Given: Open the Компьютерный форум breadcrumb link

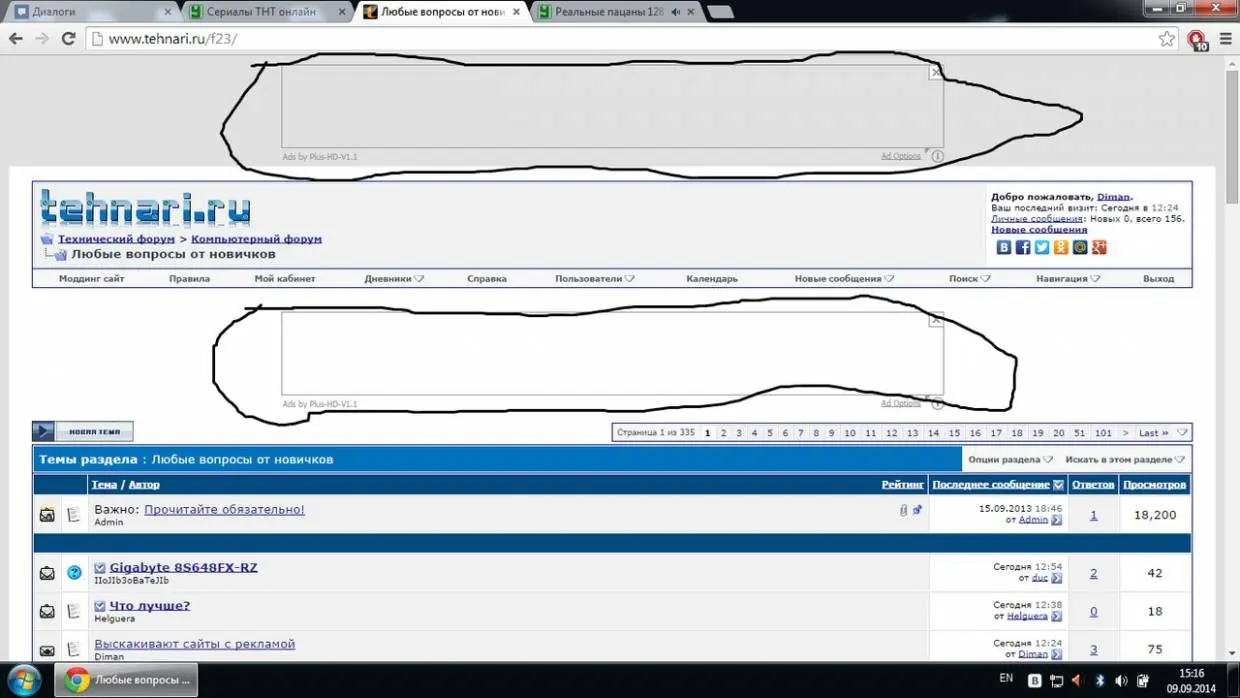Looking at the screenshot, I should [257, 239].
